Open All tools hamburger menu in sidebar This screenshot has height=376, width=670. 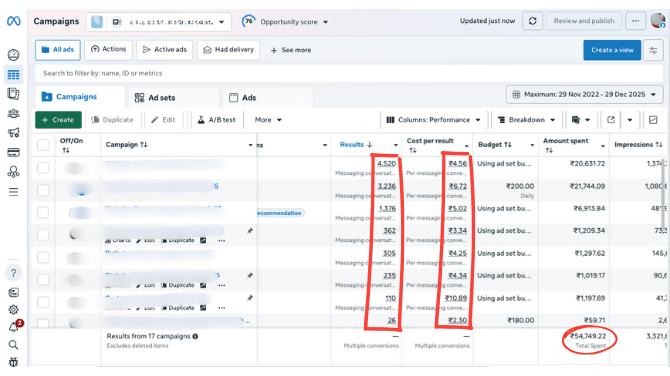[14, 192]
